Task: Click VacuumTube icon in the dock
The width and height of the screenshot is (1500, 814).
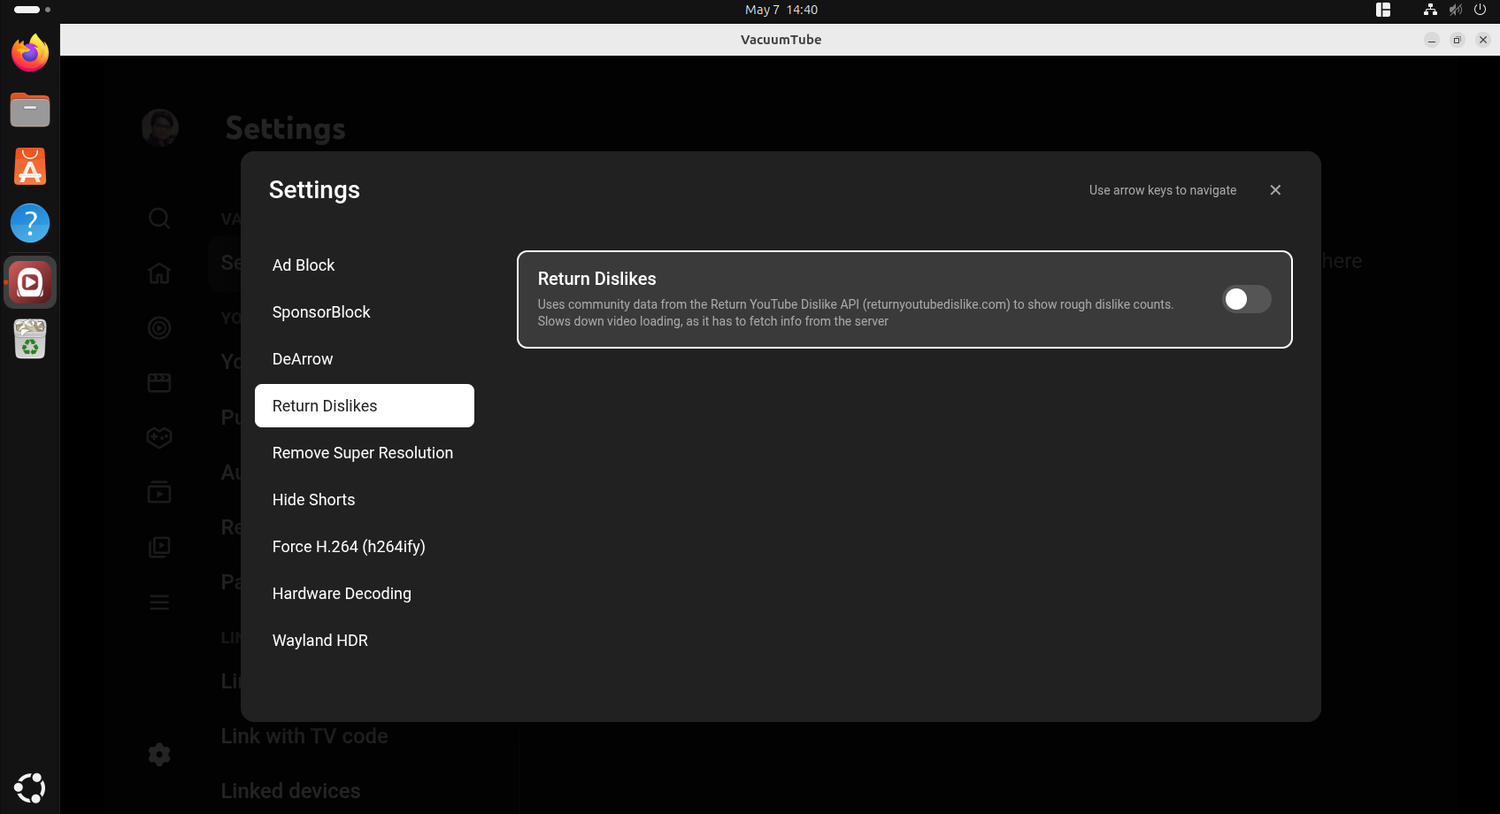Action: click(x=30, y=283)
